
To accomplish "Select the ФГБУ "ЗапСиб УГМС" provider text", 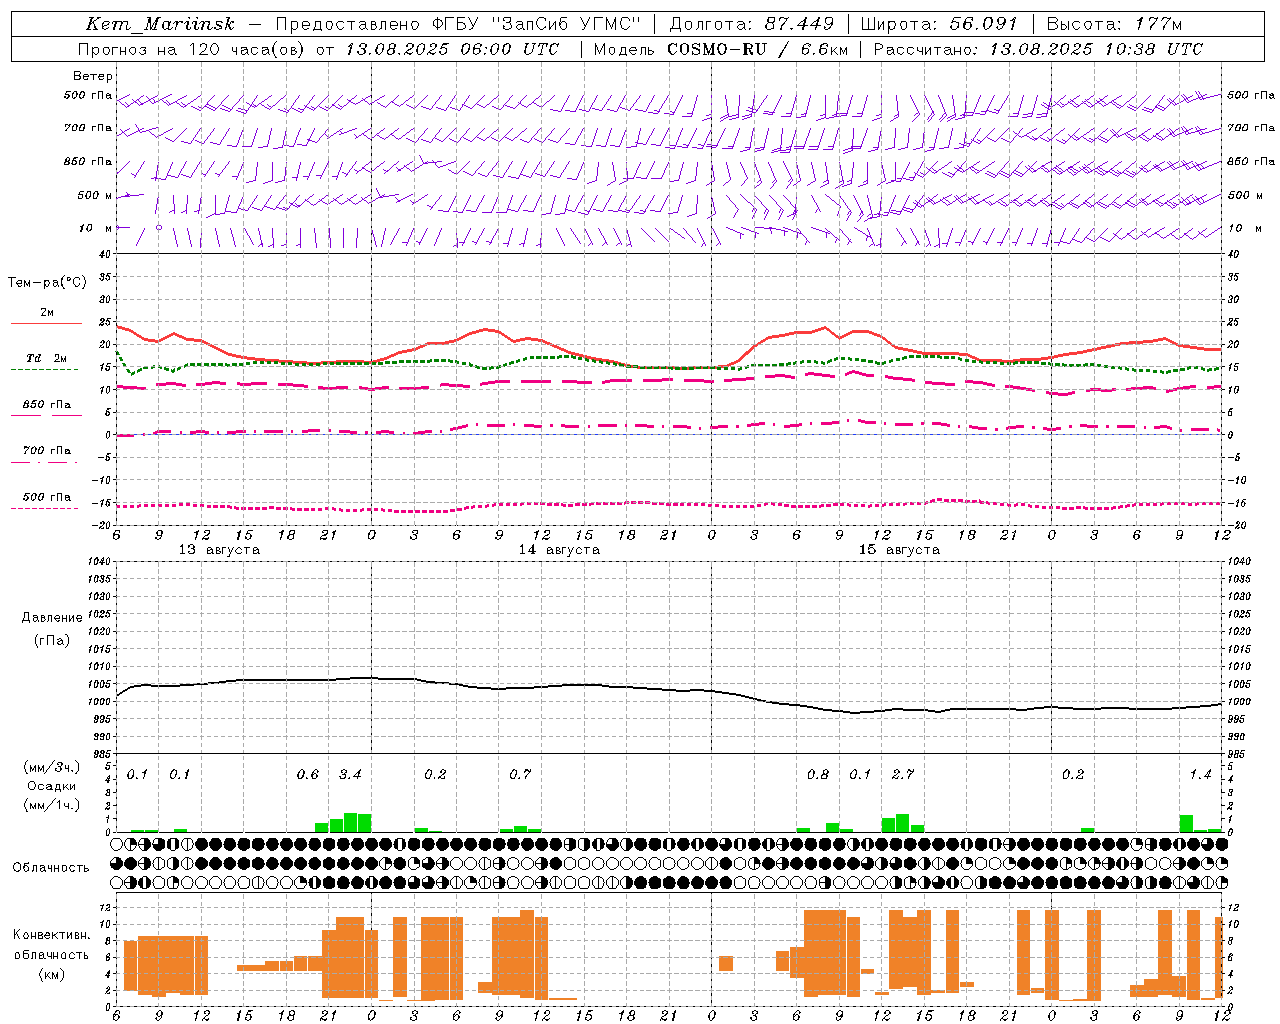I will [x=534, y=24].
